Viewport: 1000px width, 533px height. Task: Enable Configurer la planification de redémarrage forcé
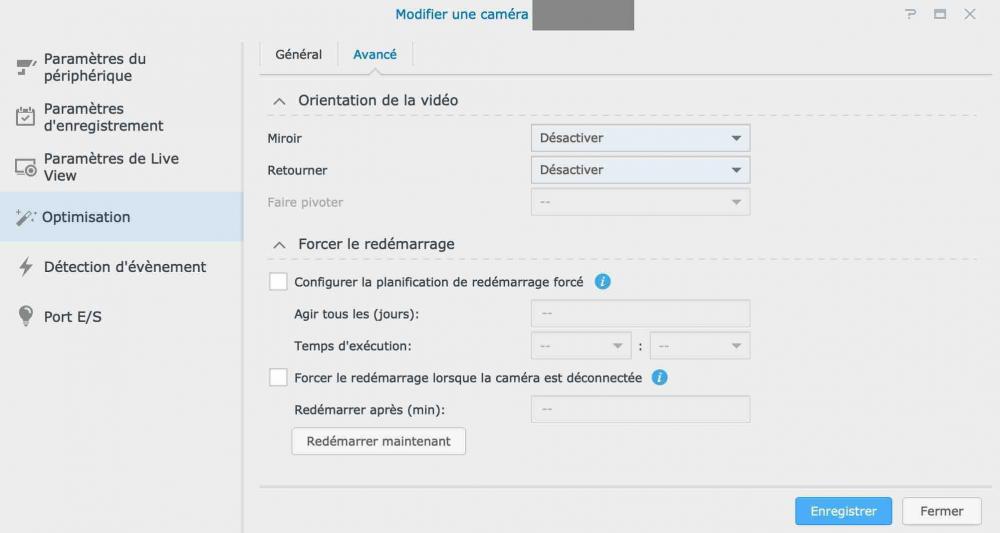pos(279,282)
